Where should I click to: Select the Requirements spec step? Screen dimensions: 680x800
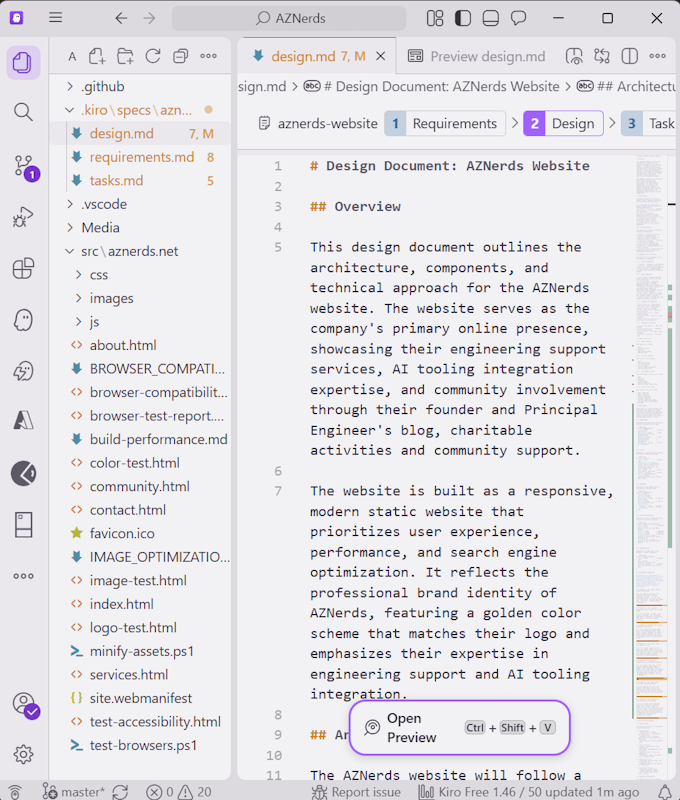pyautogui.click(x=445, y=123)
